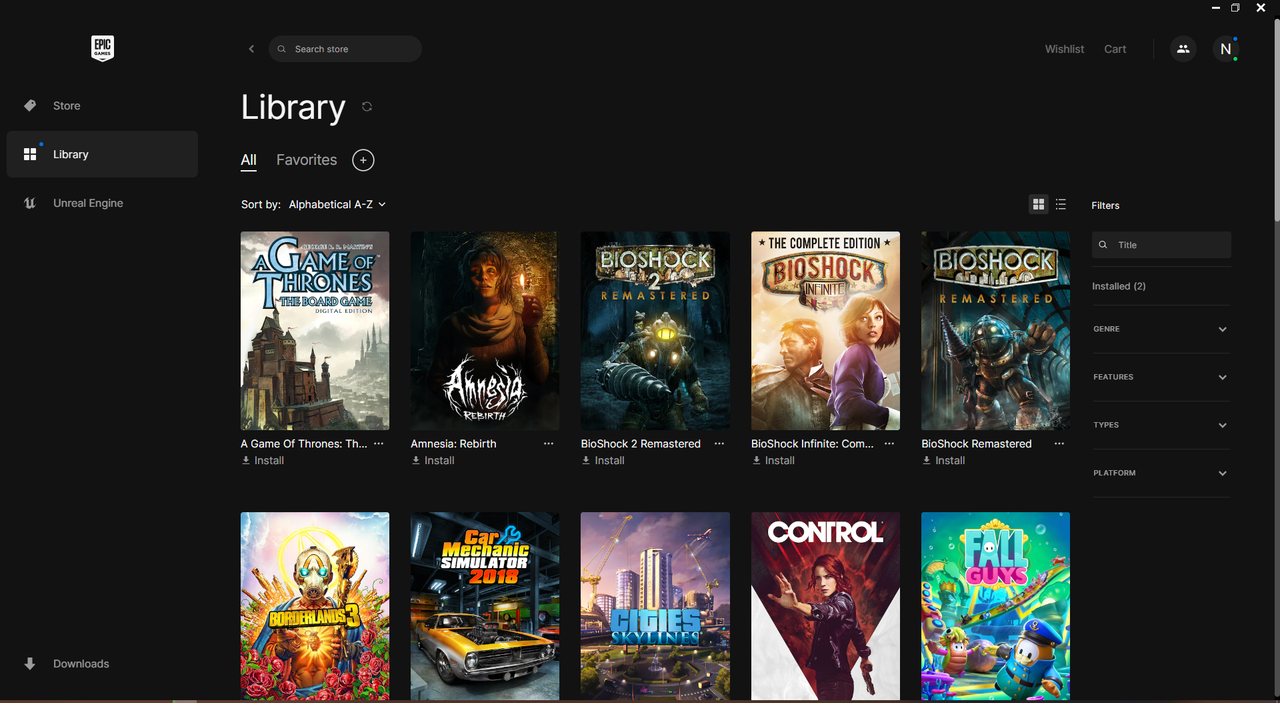The width and height of the screenshot is (1280, 703).
Task: Open BioShock 2 Remastered cover art
Action: point(655,331)
